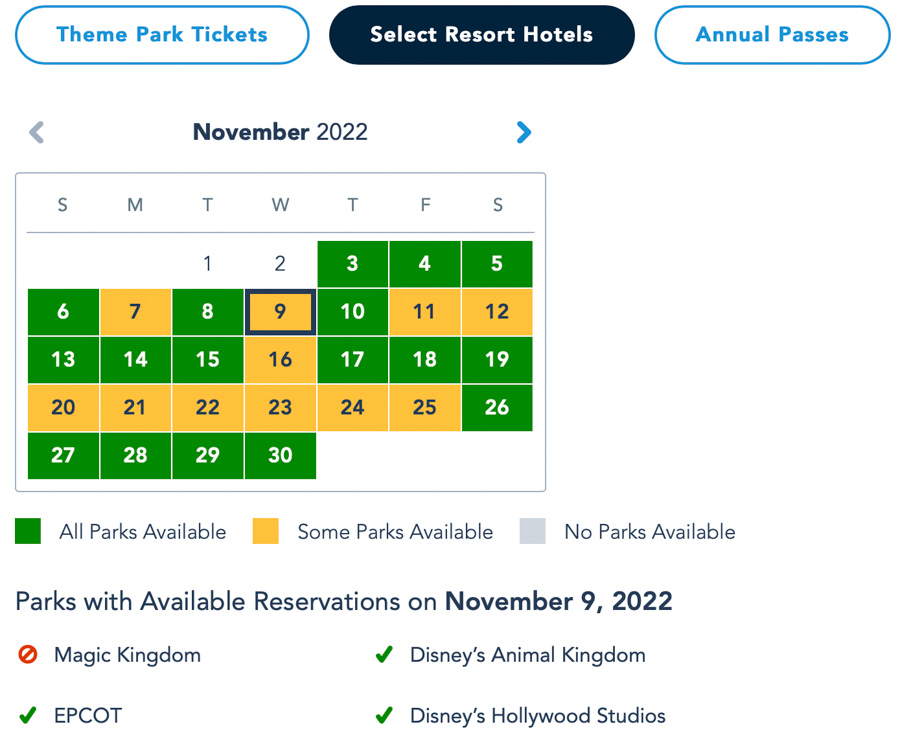
Task: Choose November 12 on the calendar
Action: [497, 312]
